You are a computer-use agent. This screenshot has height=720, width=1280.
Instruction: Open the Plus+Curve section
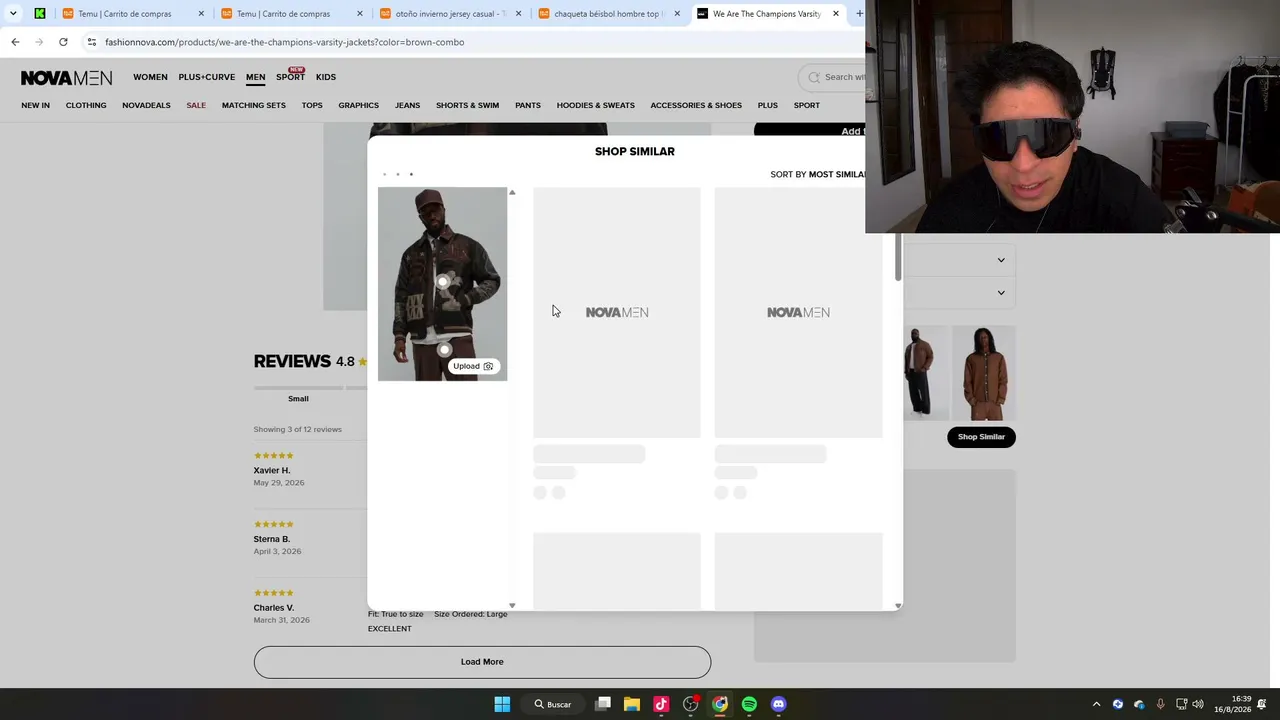207,77
